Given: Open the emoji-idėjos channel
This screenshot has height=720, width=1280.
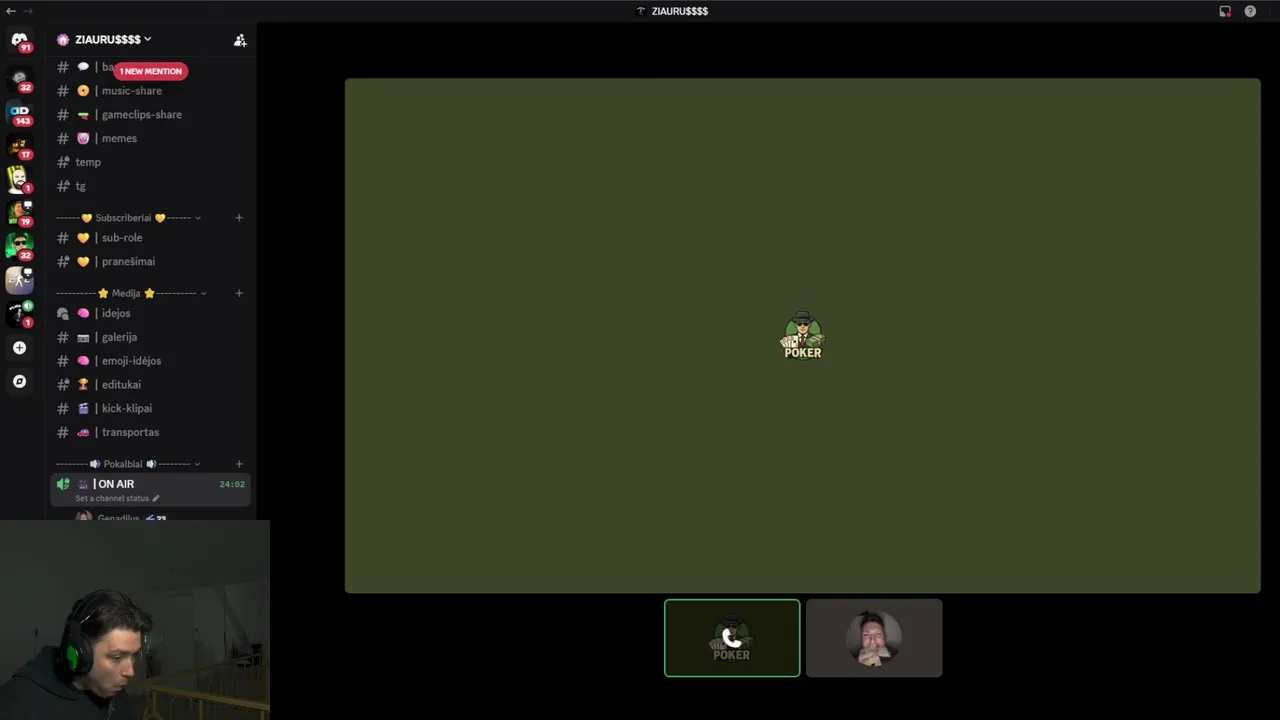Looking at the screenshot, I should (150, 361).
